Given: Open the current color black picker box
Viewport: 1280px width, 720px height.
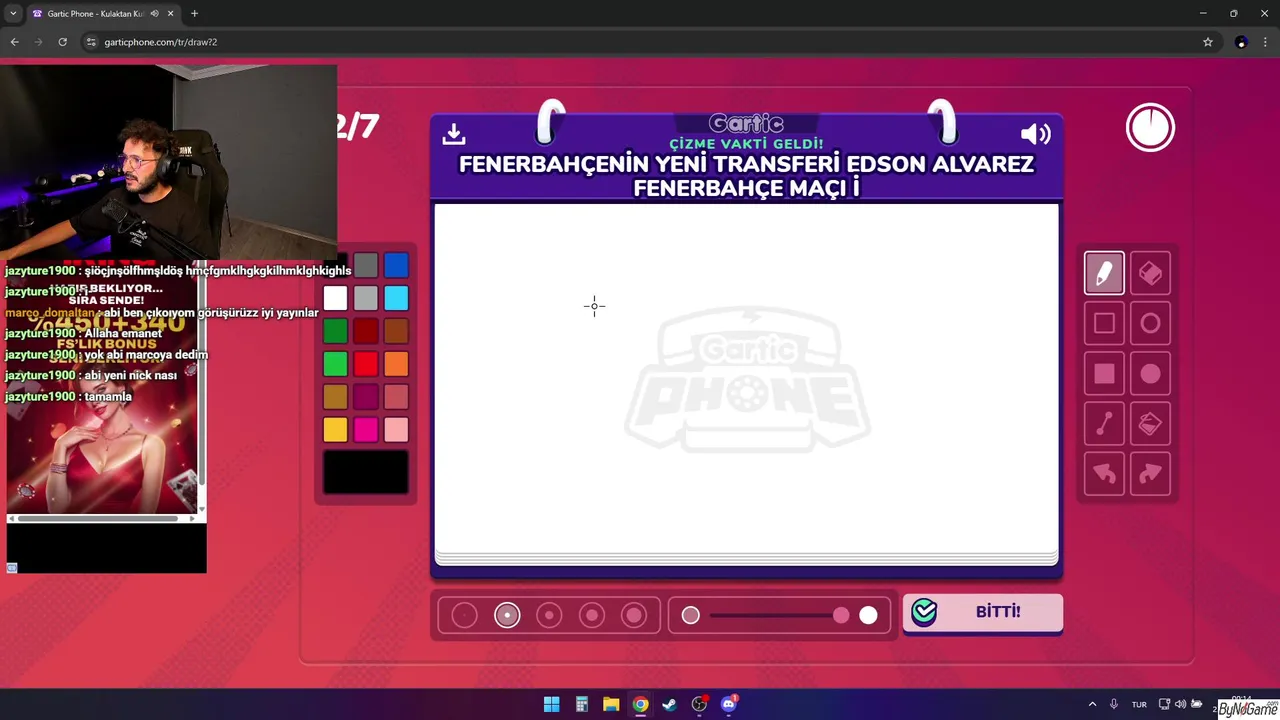Looking at the screenshot, I should [x=366, y=472].
